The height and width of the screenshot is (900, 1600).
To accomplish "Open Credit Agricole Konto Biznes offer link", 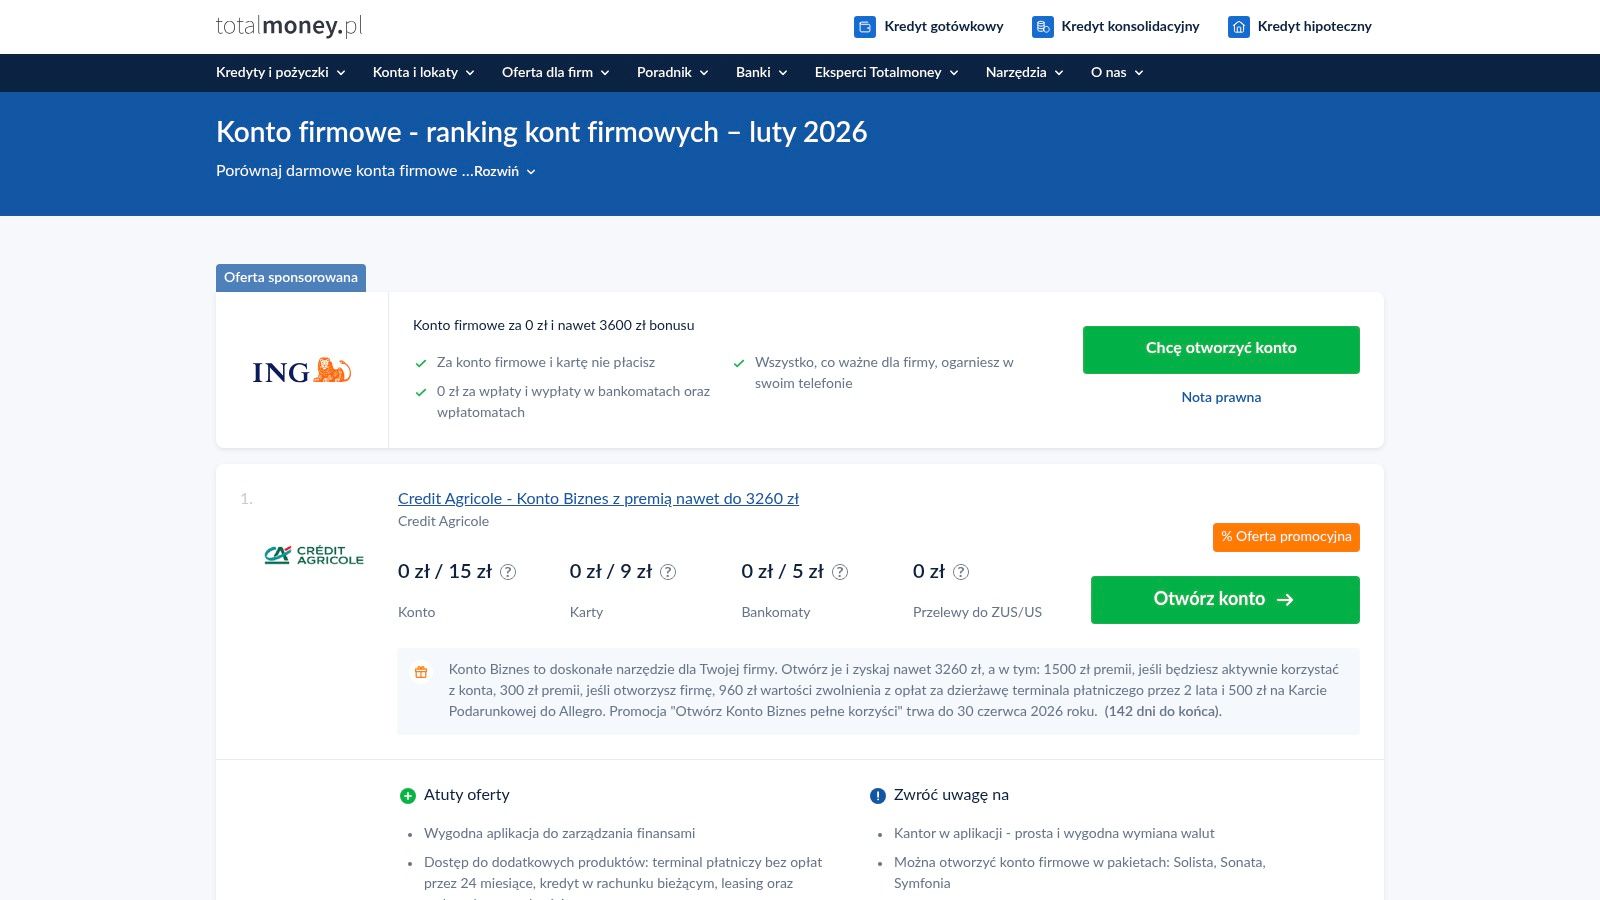I will pyautogui.click(x=598, y=498).
